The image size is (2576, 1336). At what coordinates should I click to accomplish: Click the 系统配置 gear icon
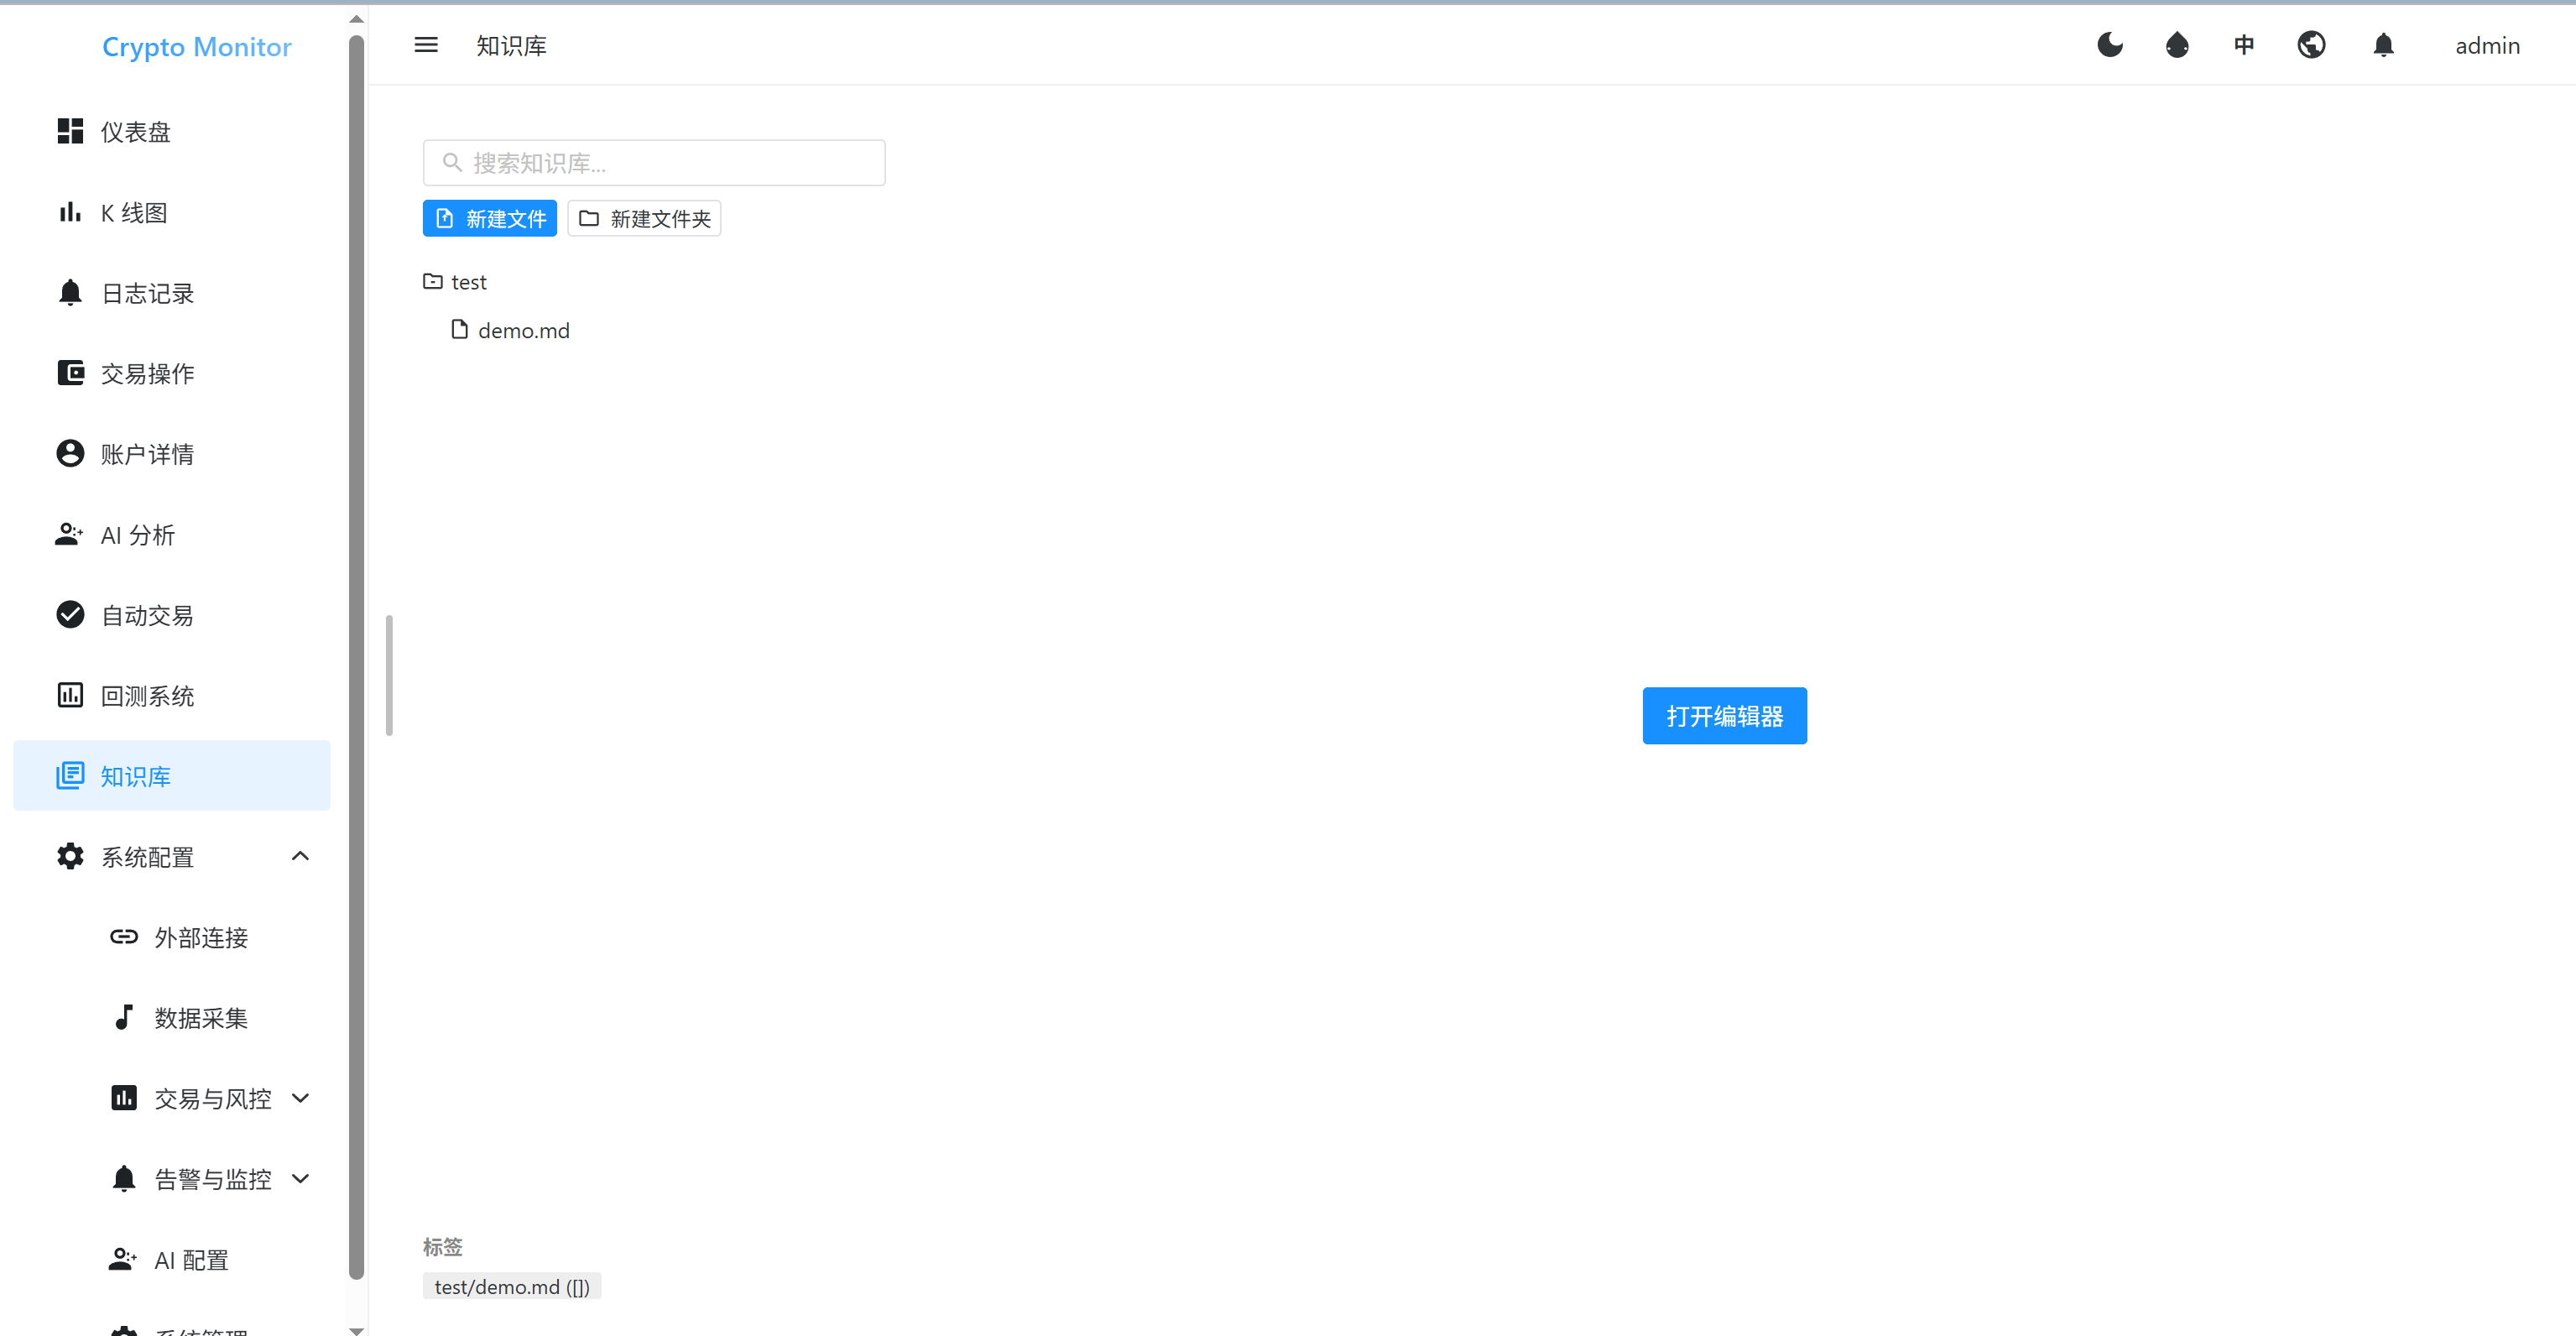click(70, 856)
